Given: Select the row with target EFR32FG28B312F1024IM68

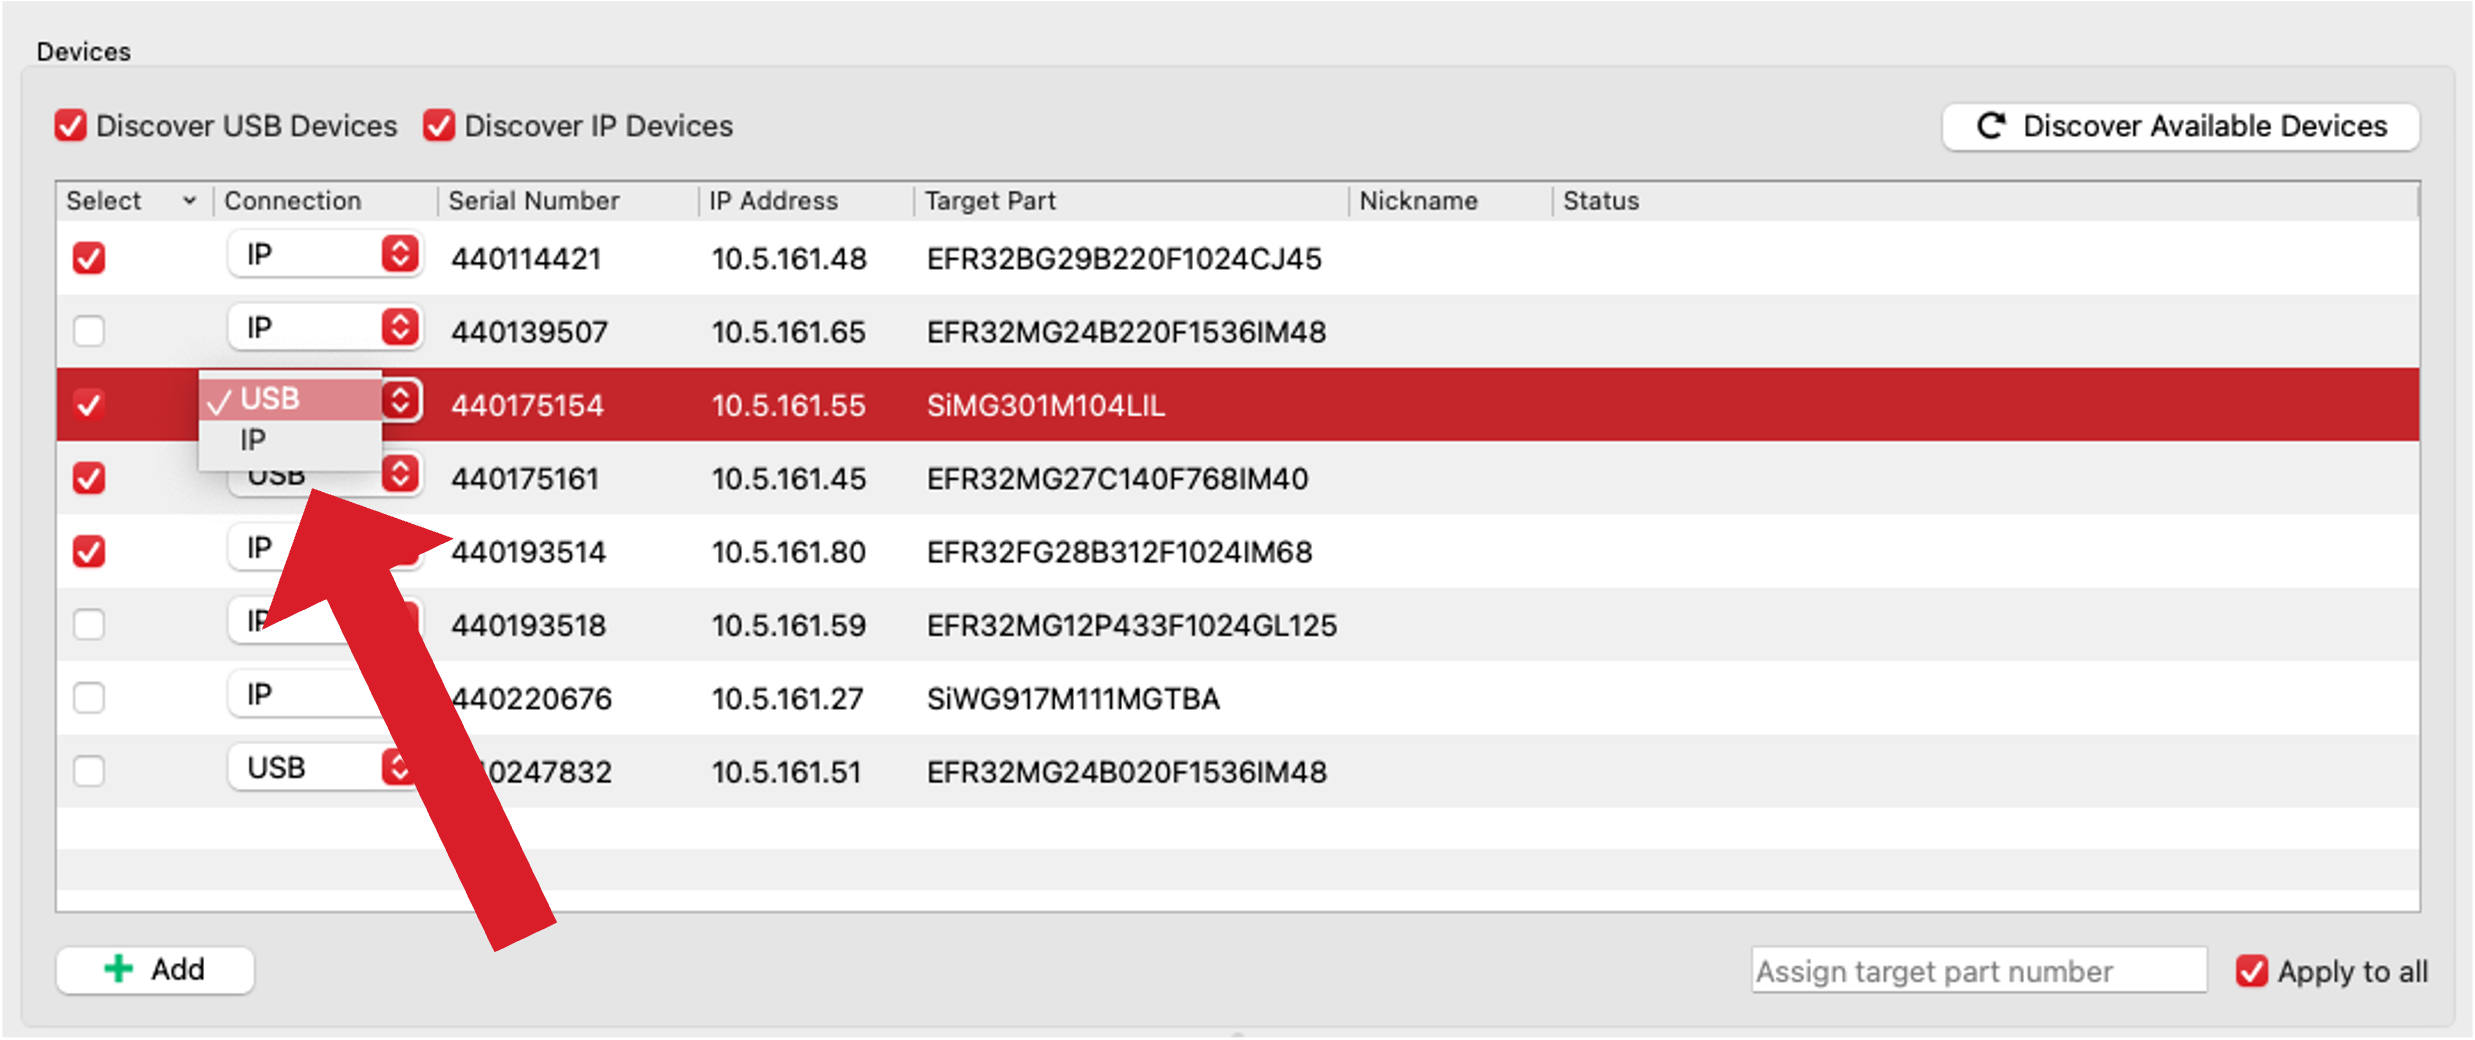Looking at the screenshot, I should [x=1118, y=552].
